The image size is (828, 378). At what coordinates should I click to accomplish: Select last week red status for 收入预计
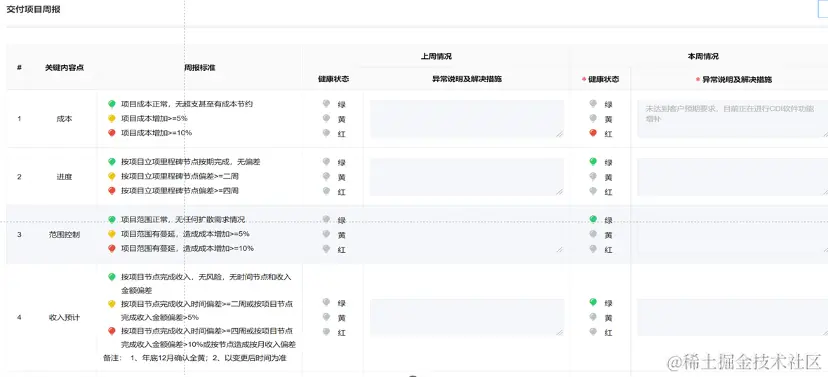326,332
